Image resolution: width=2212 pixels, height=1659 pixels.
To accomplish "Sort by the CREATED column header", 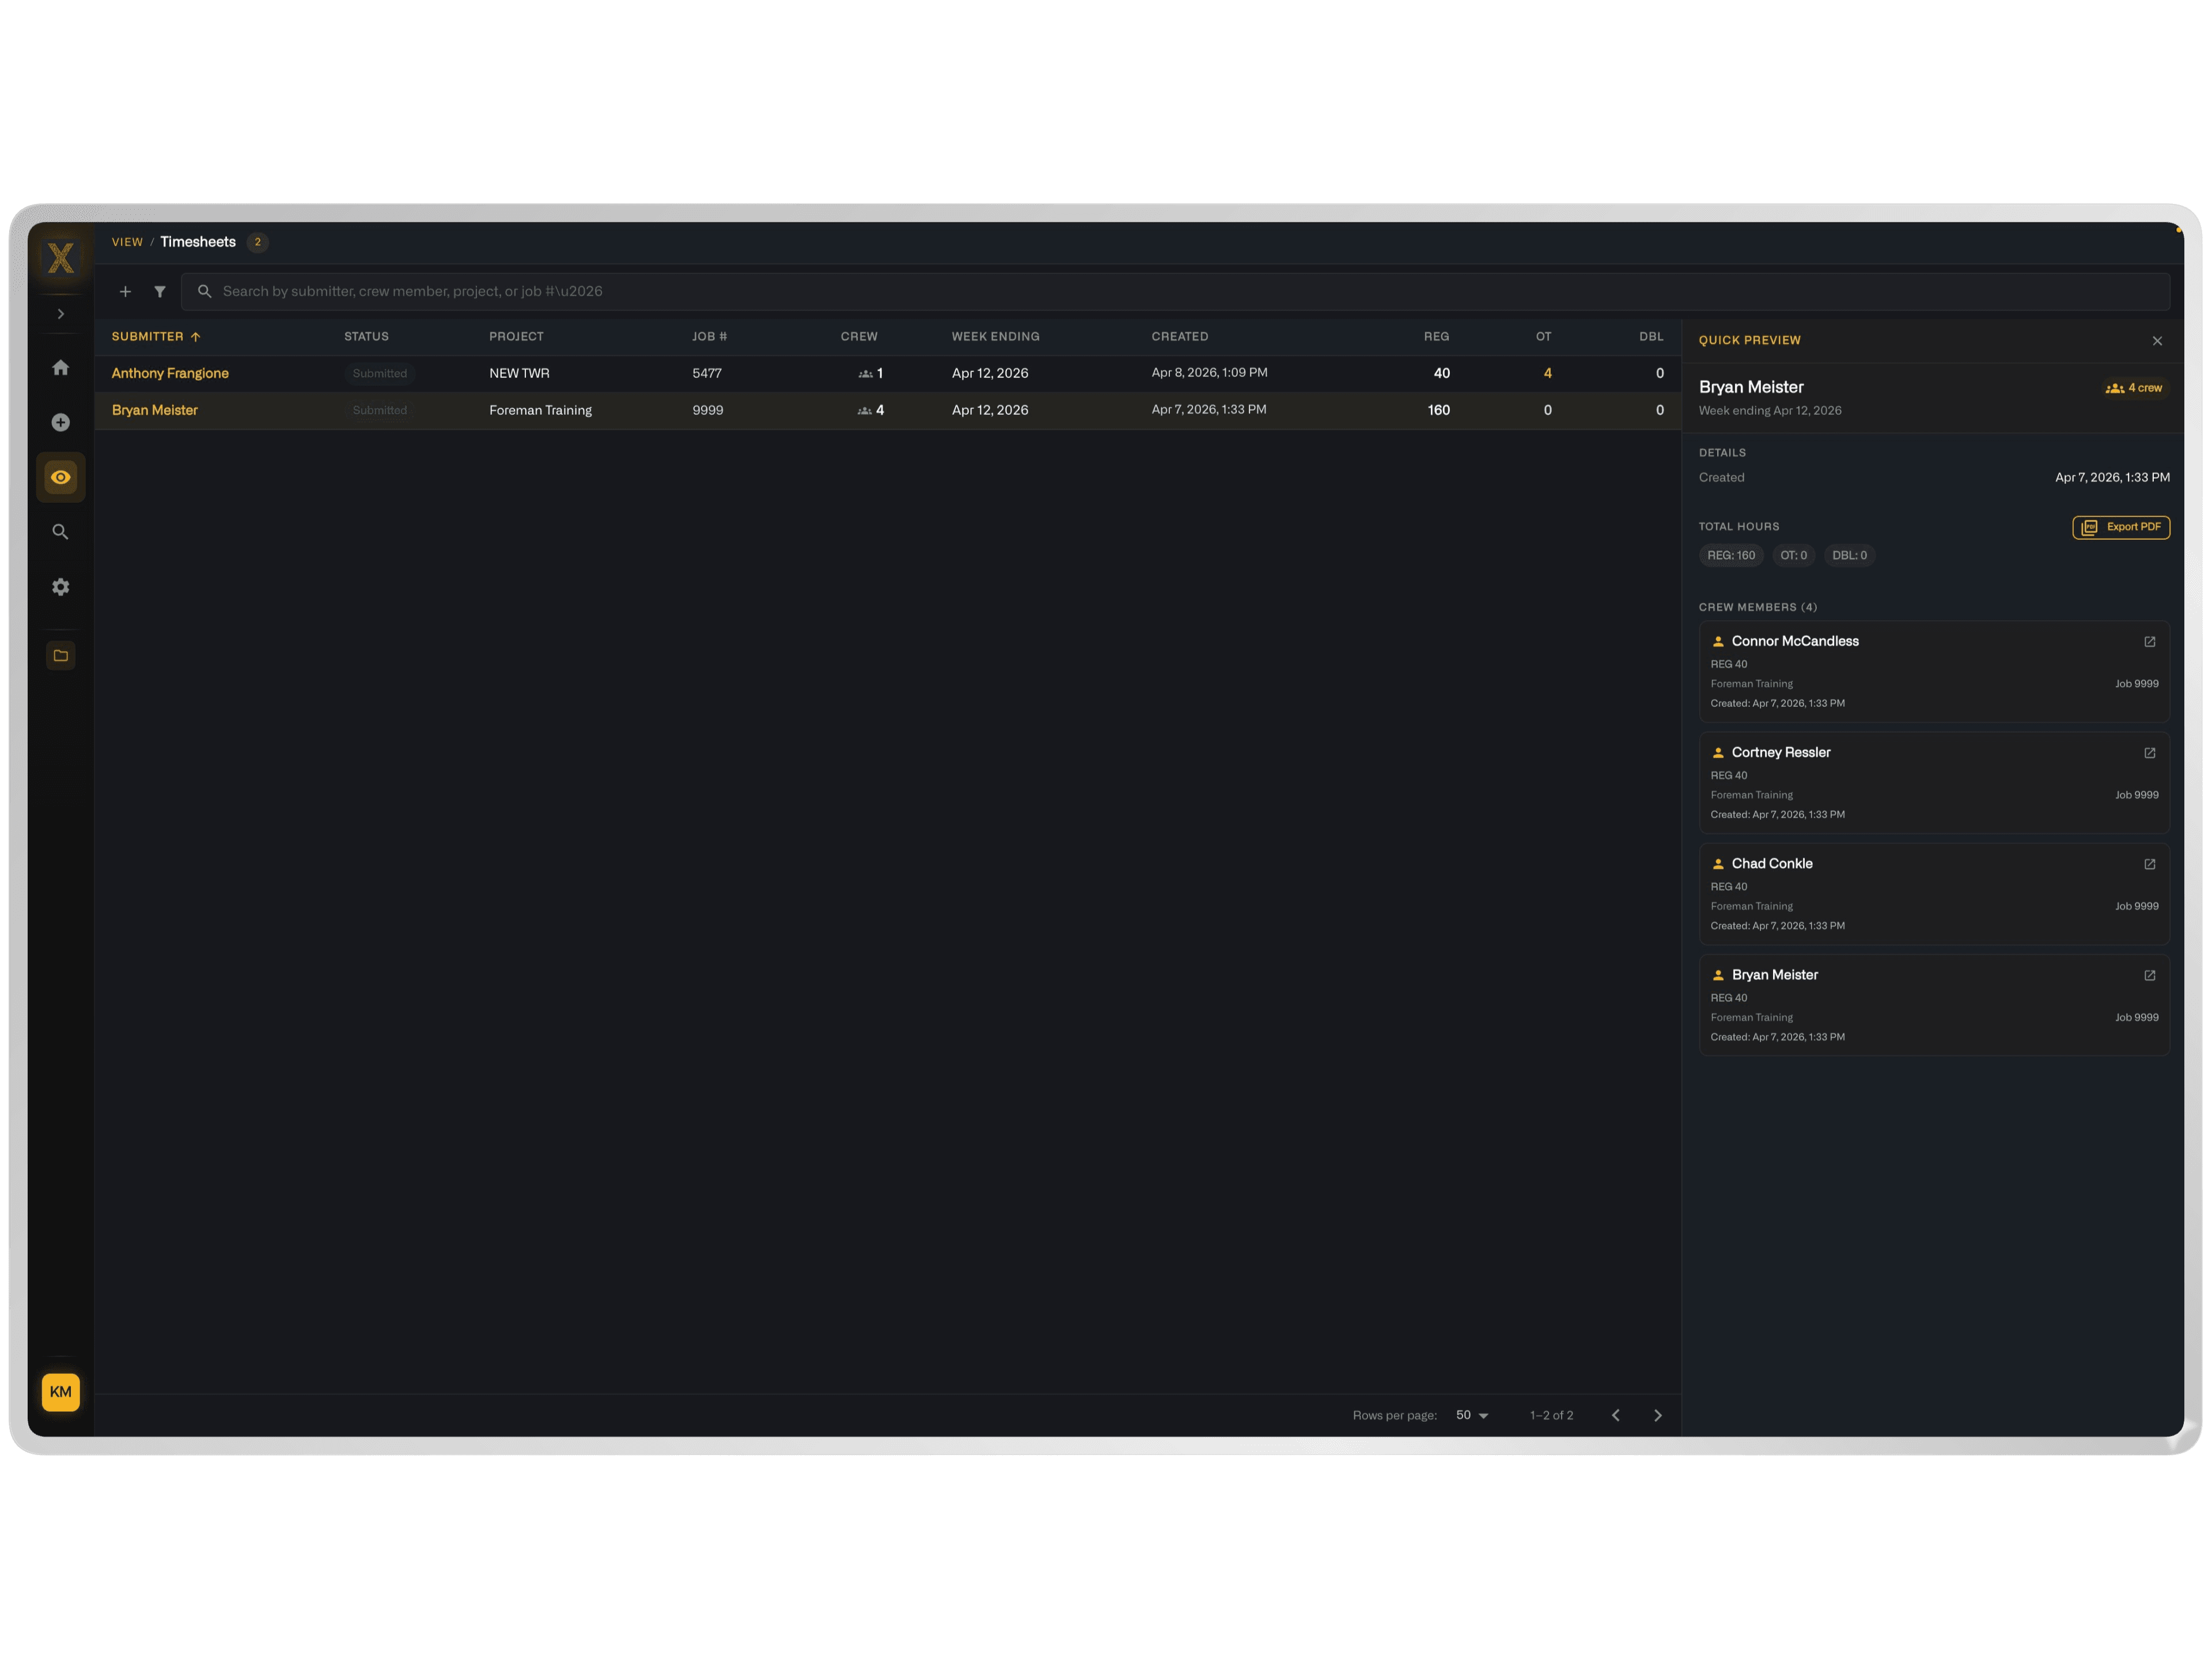I will [1179, 337].
